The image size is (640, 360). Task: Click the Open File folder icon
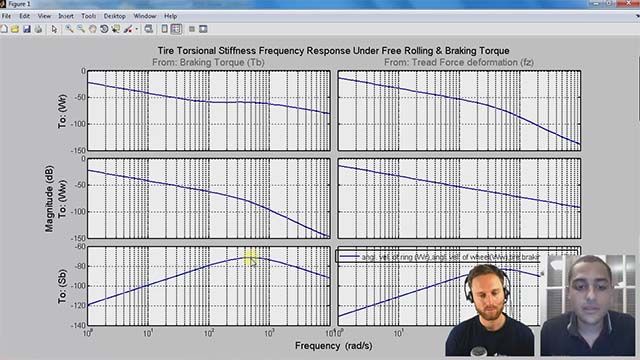point(15,29)
